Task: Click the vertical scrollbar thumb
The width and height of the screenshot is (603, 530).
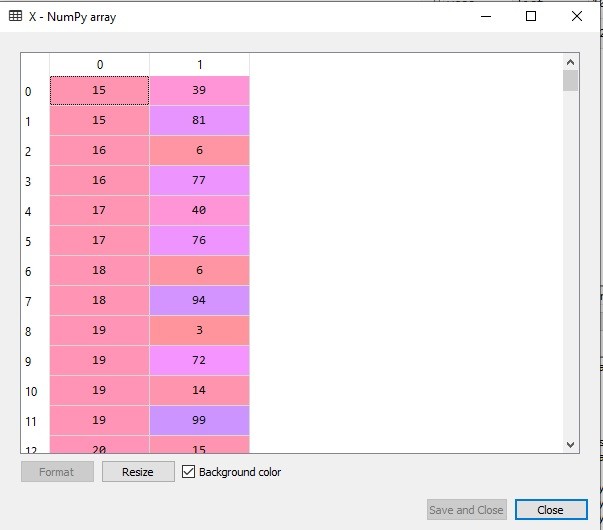Action: (570, 81)
